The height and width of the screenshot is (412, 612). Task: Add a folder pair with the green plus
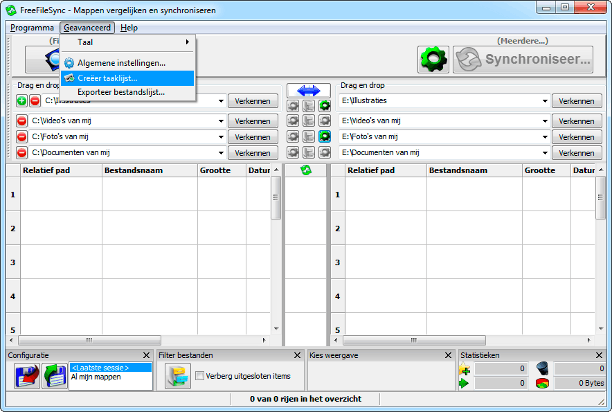pos(22,101)
